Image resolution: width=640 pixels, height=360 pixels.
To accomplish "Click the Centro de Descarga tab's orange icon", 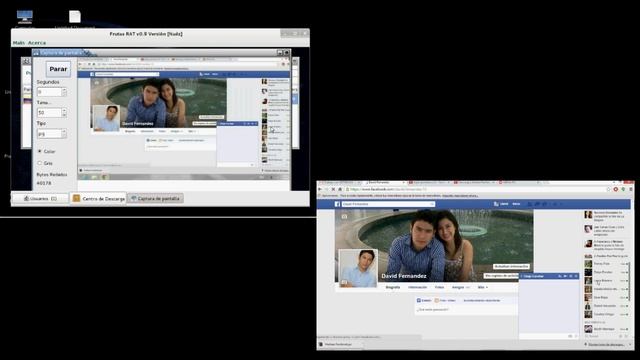I will 76,198.
